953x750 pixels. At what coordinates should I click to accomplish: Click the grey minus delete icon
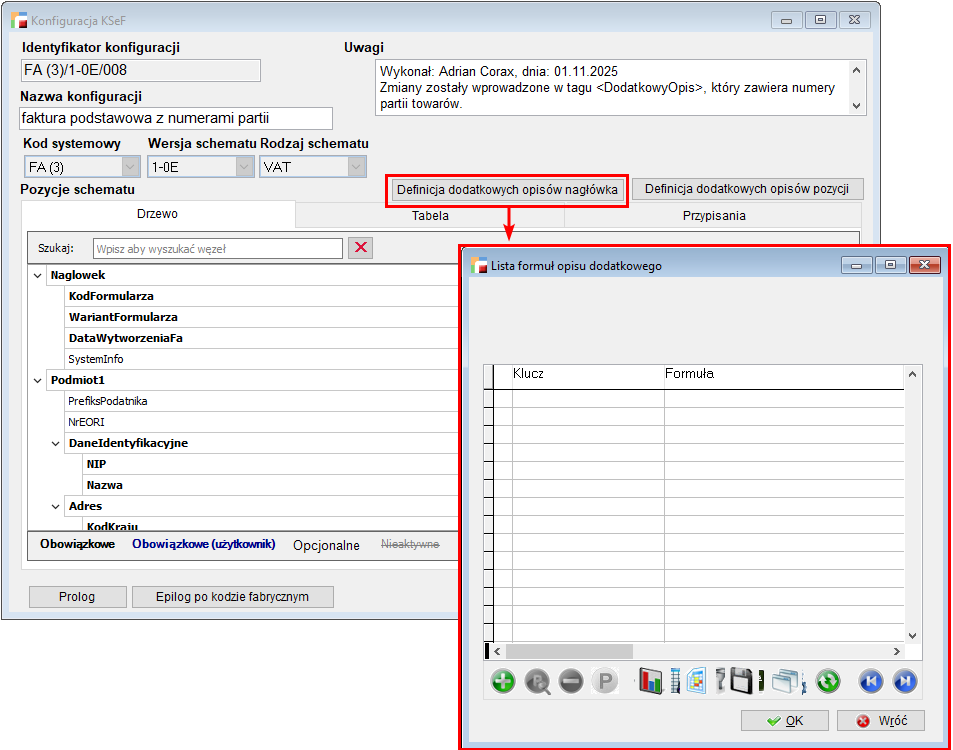[571, 682]
